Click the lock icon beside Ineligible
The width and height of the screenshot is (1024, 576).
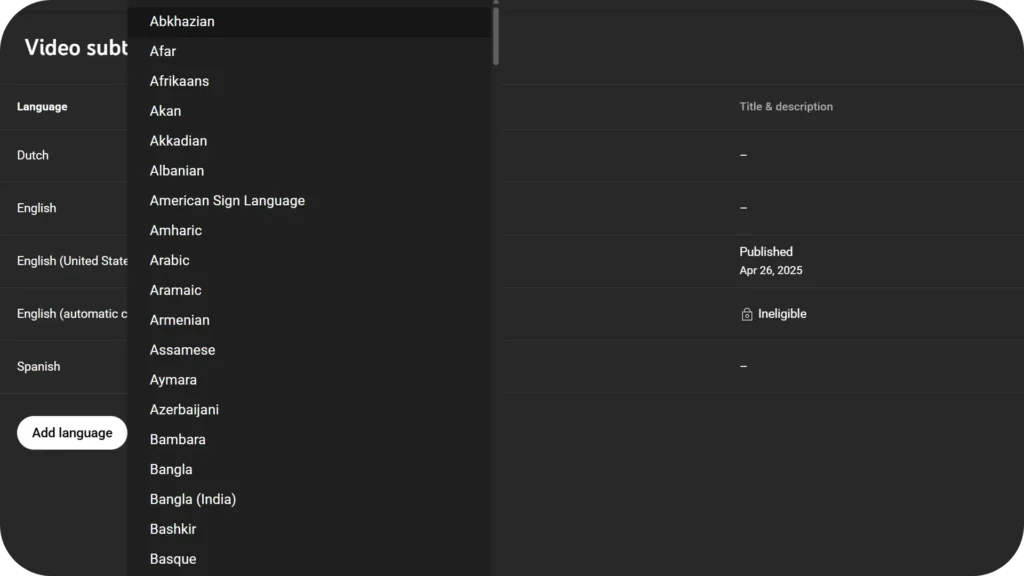click(747, 313)
